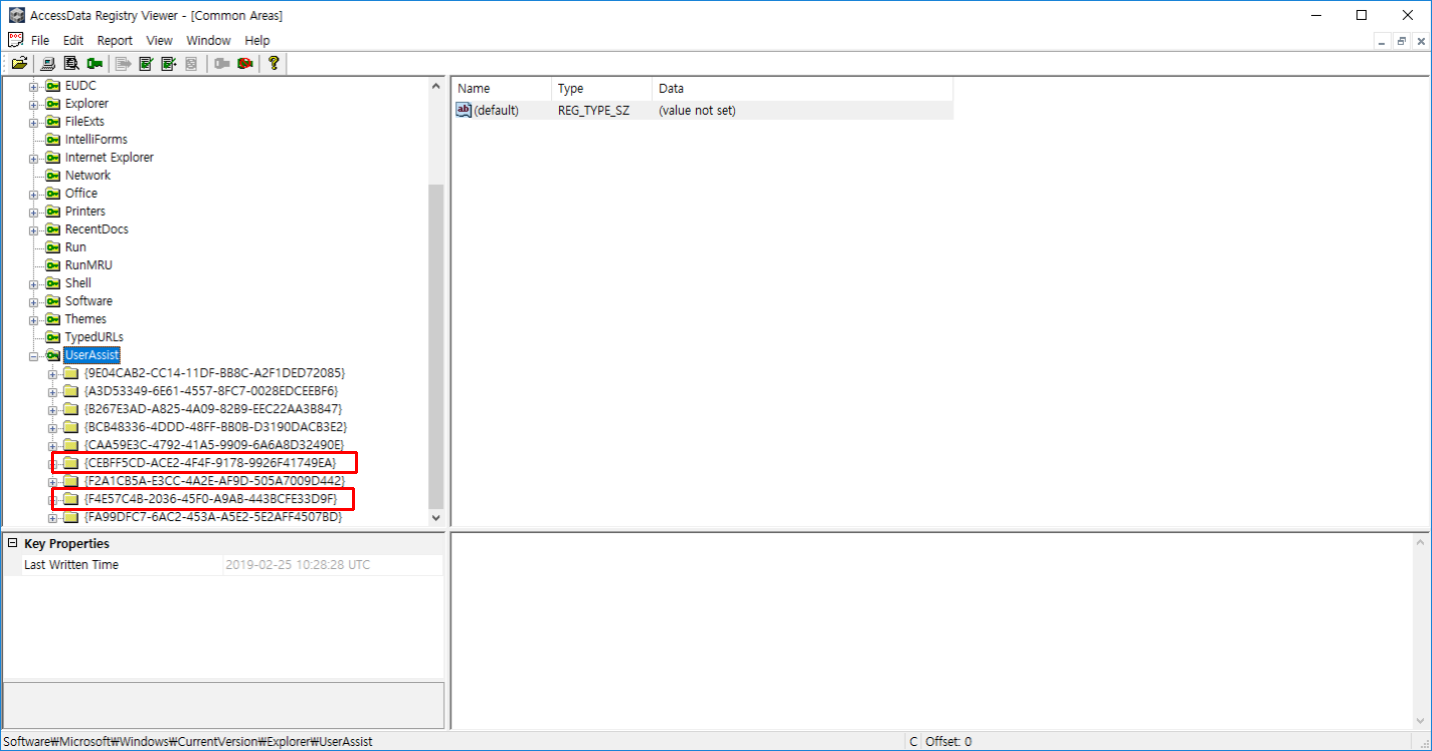Click the grayed Generate Report arrow icon
1432x751 pixels.
[123, 63]
